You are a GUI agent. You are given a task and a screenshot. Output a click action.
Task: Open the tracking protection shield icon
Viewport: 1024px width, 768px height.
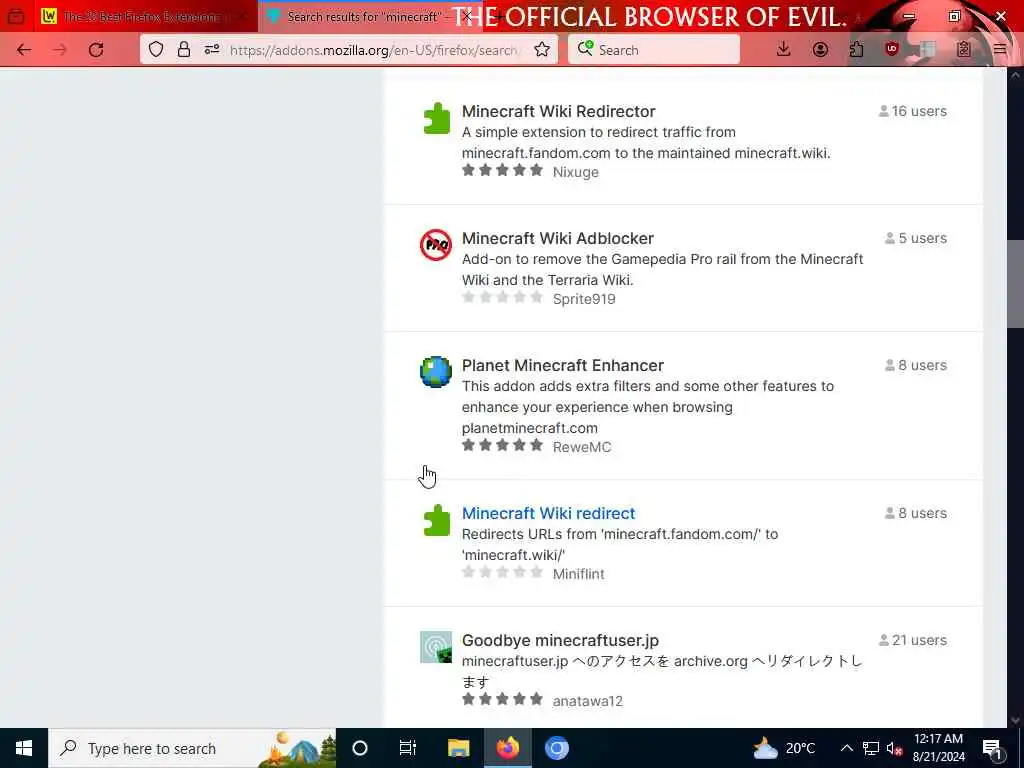155,50
